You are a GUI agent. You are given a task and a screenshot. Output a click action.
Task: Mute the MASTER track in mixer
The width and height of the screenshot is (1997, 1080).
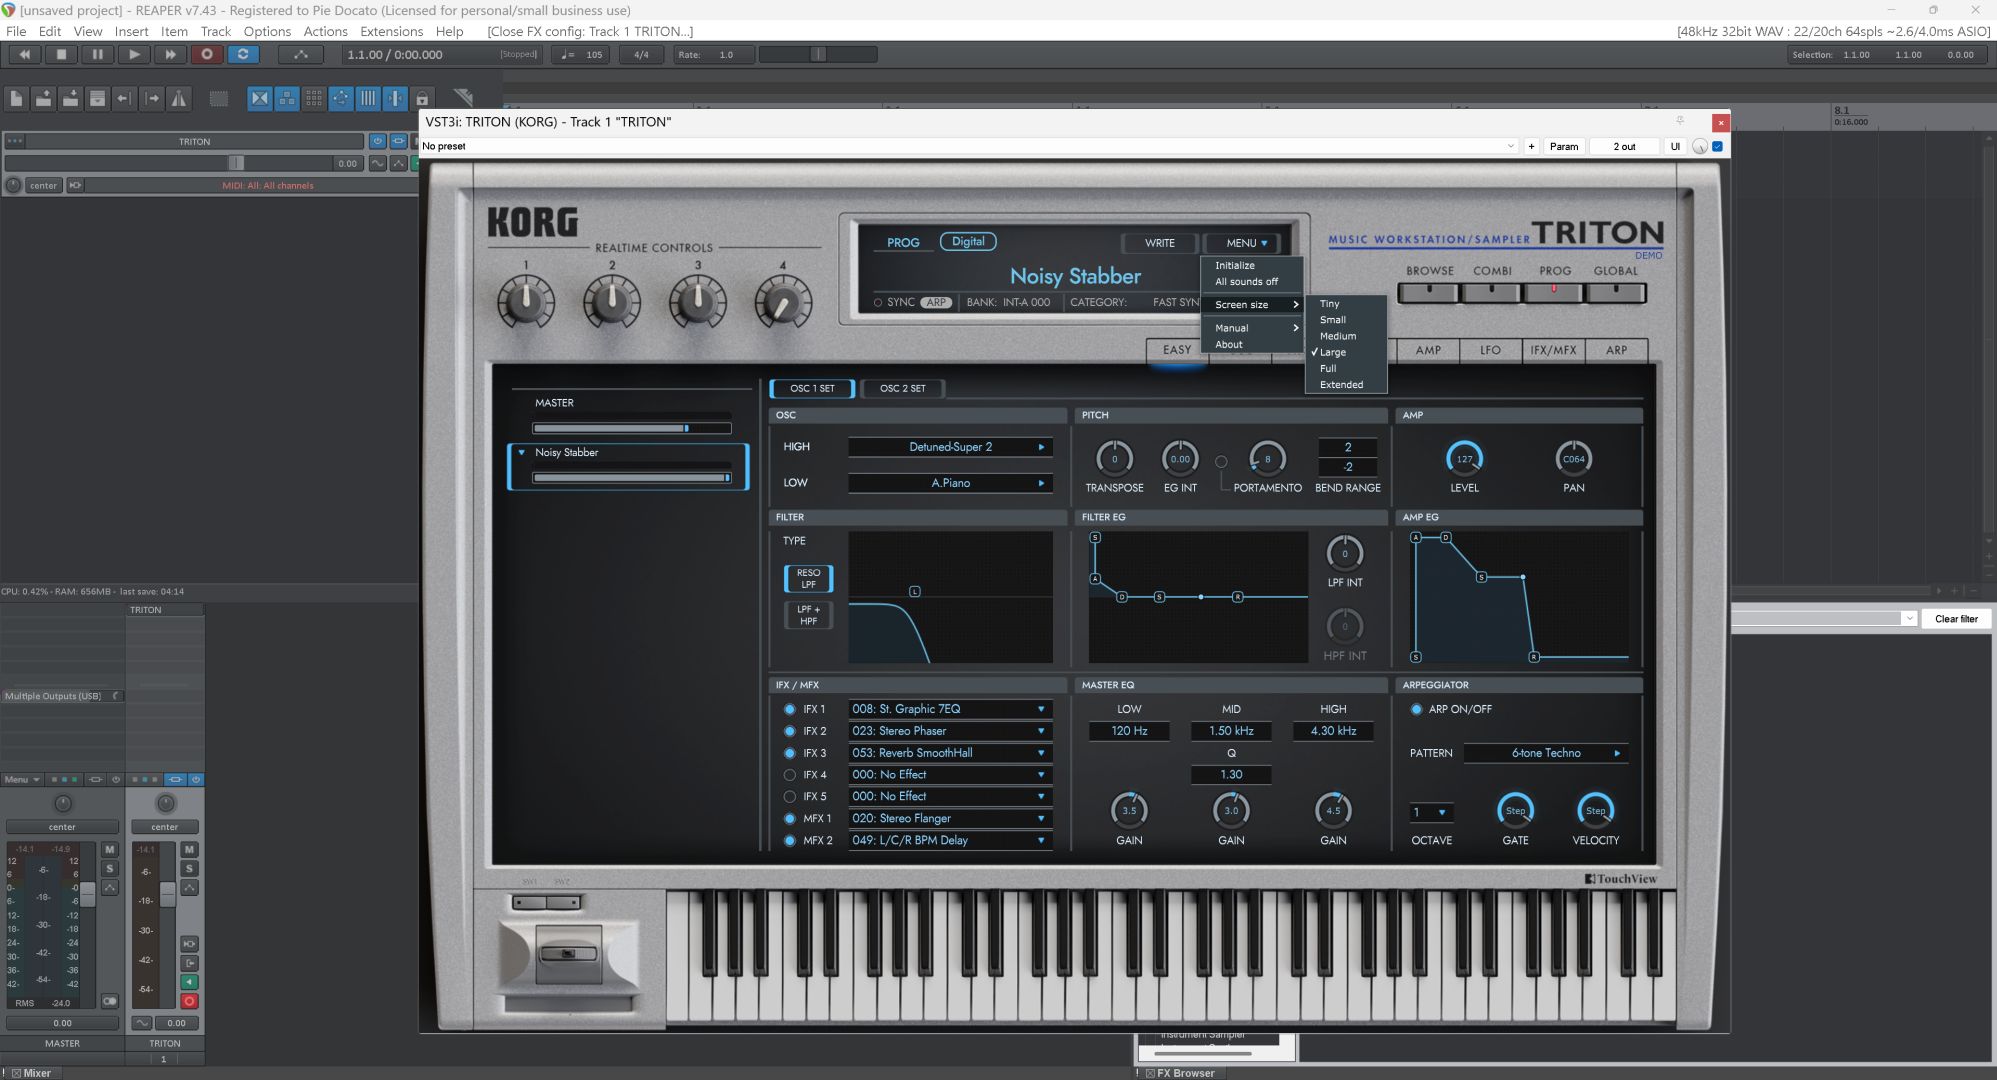coord(110,849)
